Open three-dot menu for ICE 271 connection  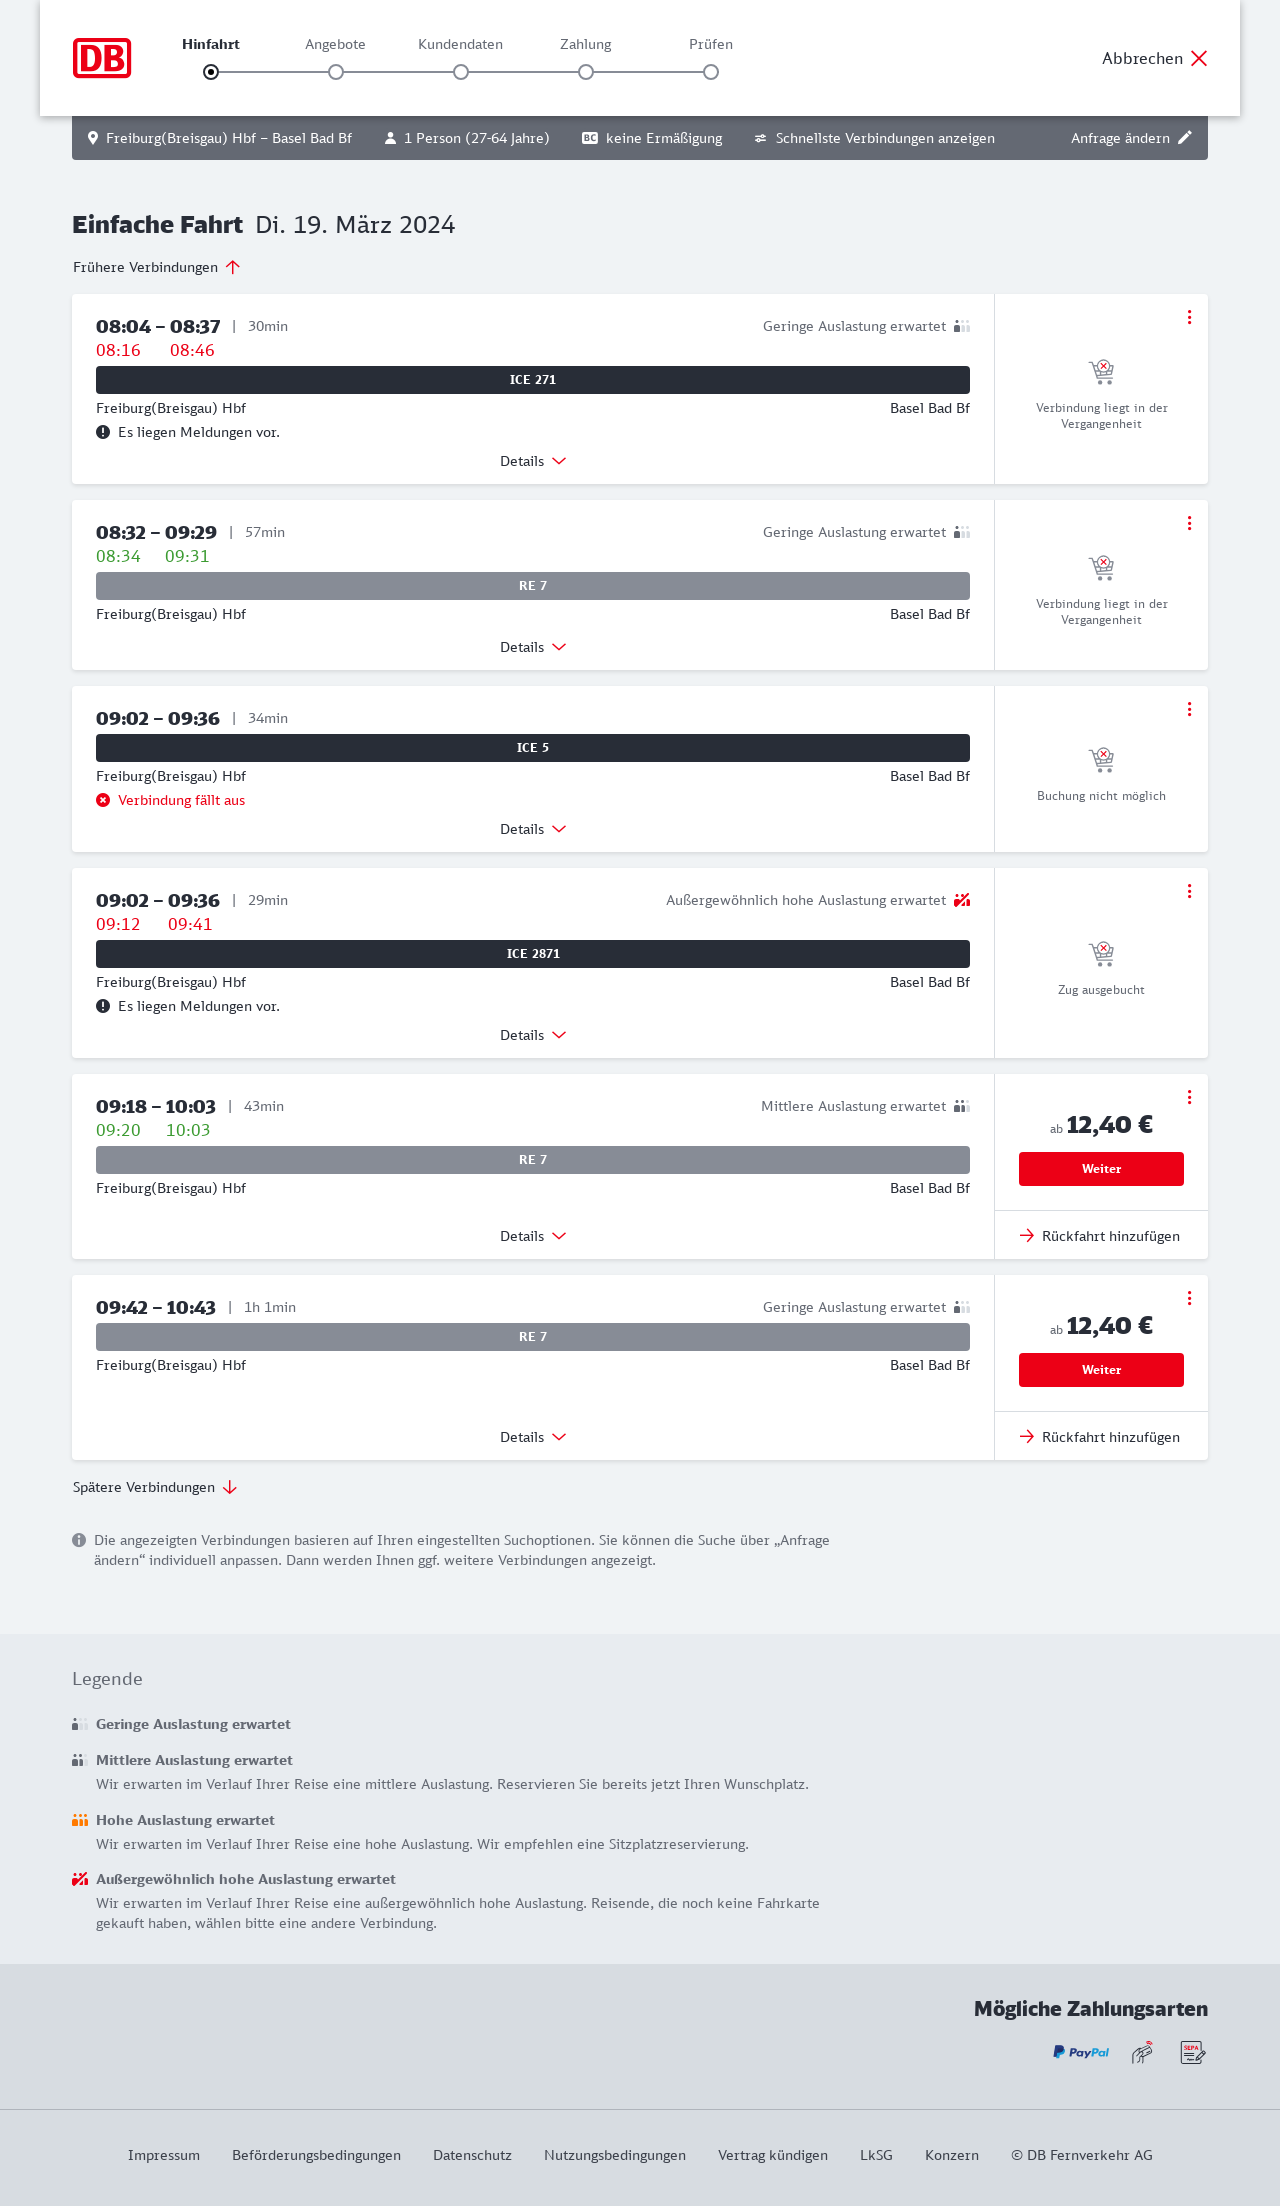1189,317
